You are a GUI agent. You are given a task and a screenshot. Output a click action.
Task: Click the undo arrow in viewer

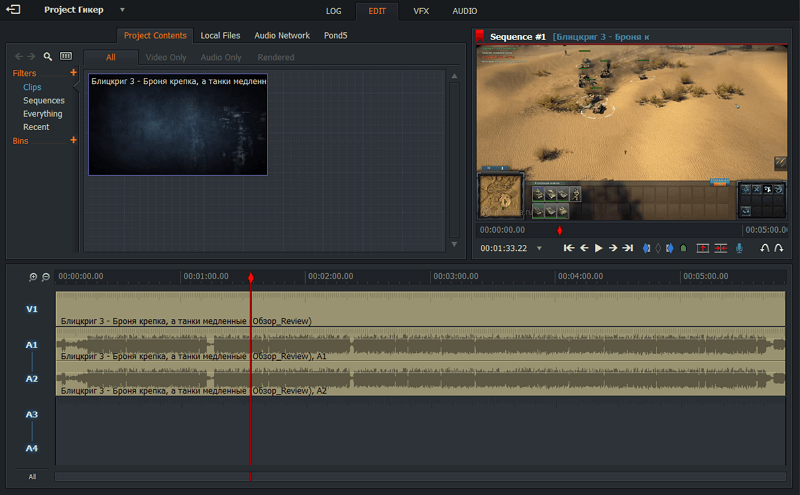[765, 248]
